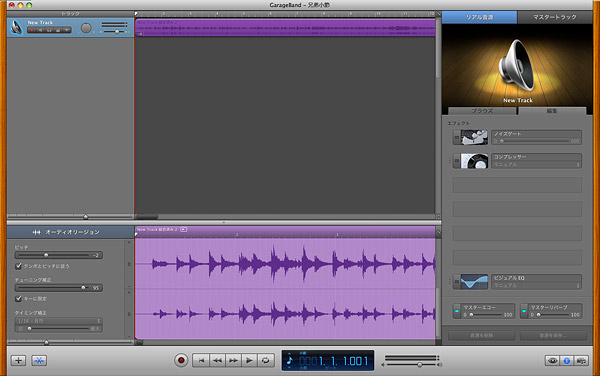Click the New Track pan knob
The image size is (600, 376).
click(x=86, y=28)
